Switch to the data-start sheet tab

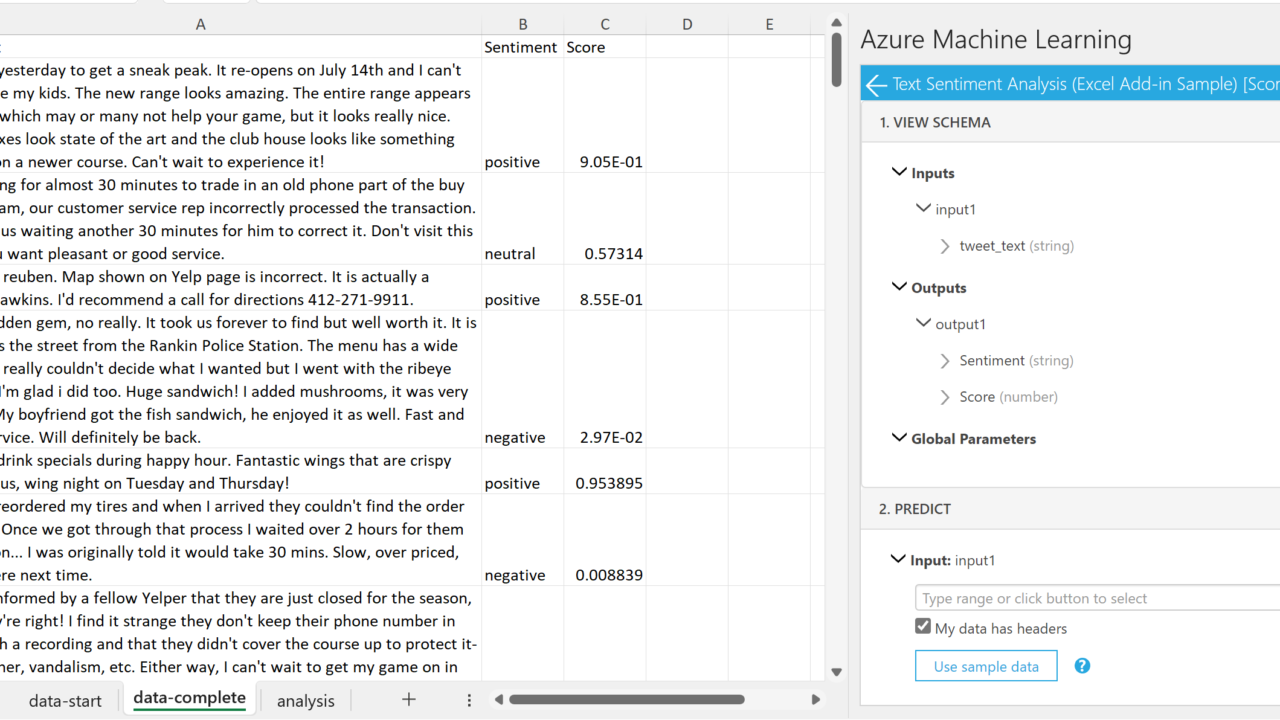[65, 701]
